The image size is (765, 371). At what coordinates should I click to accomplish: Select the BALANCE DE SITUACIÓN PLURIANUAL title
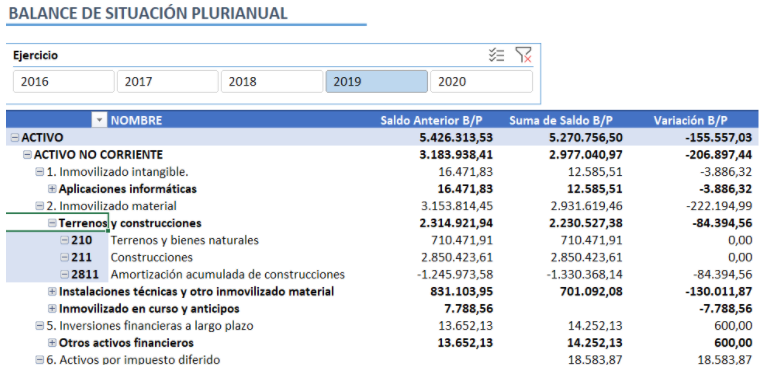[x=148, y=13]
